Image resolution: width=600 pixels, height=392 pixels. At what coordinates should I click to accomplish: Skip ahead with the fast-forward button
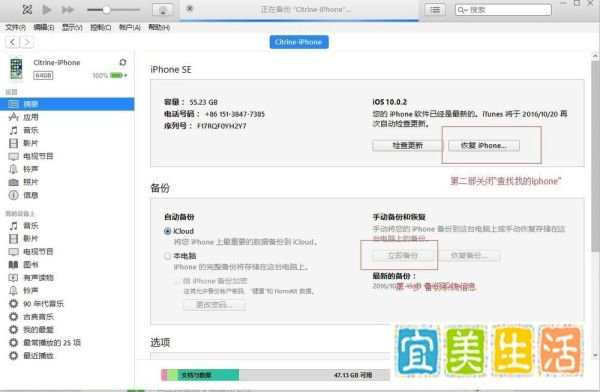pyautogui.click(x=68, y=10)
